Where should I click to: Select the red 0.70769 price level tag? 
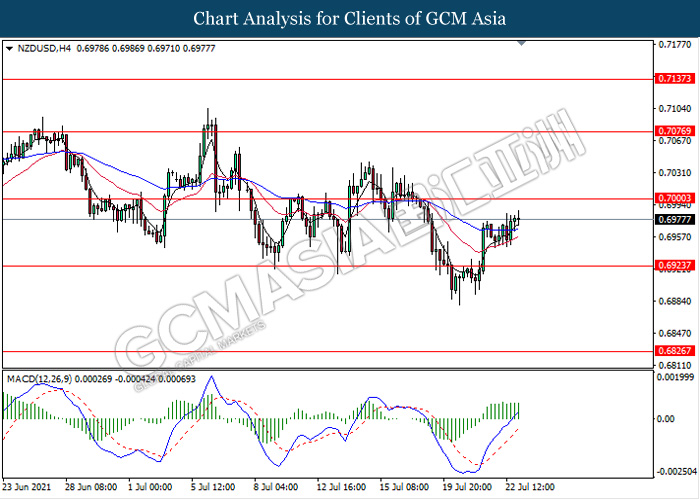coord(671,131)
